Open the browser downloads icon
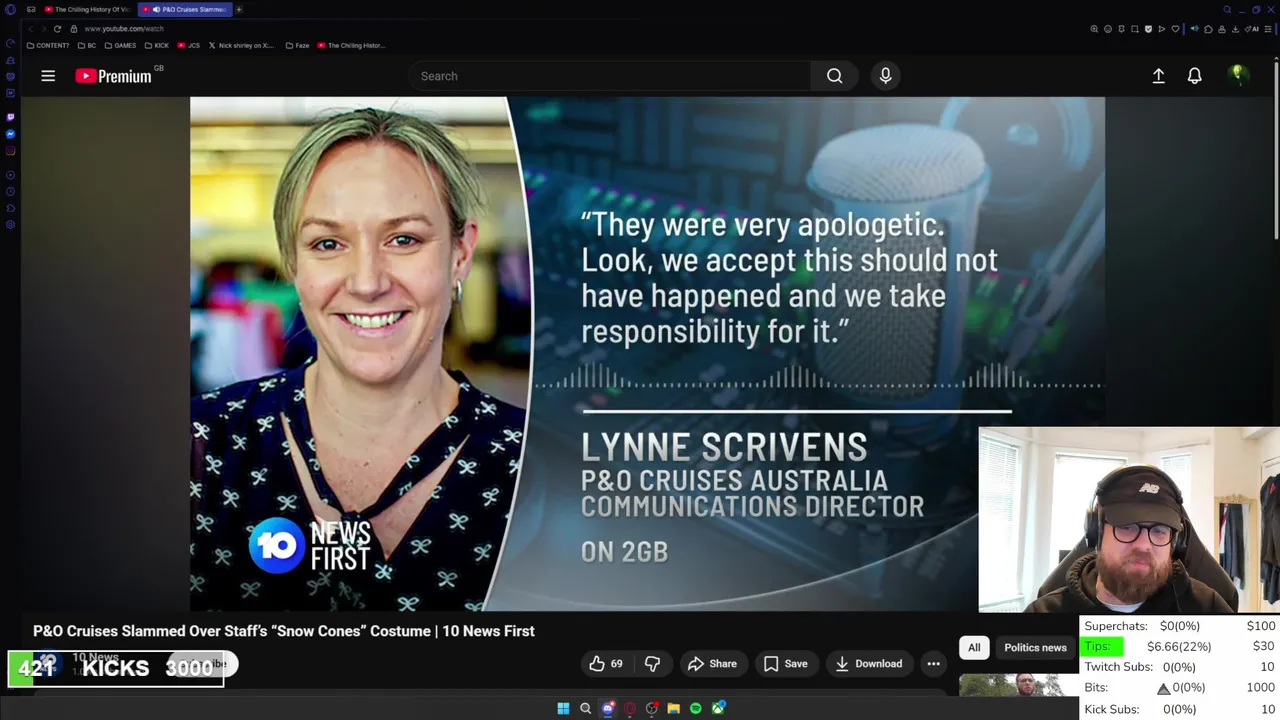Screen dimensions: 1280x720 pyautogui.click(x=1236, y=29)
